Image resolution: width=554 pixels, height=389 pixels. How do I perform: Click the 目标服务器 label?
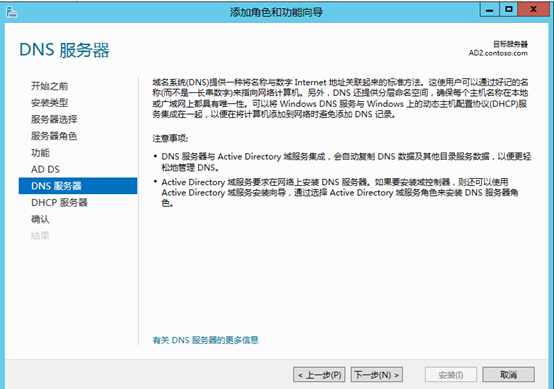pos(510,44)
